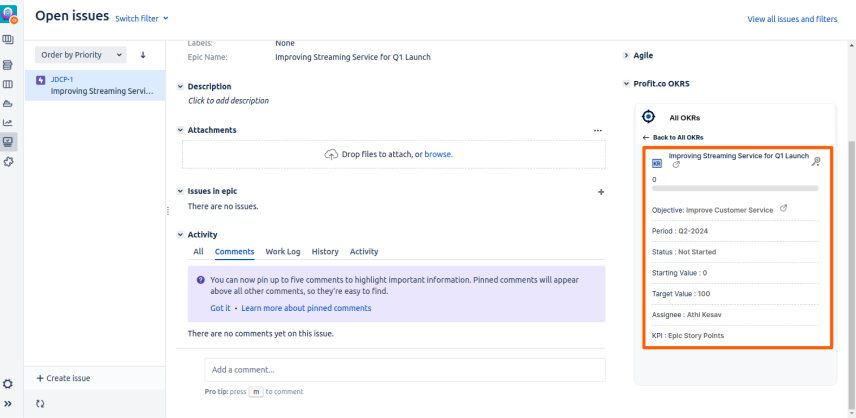The width and height of the screenshot is (856, 418).
Task: Click the Profit.co target logo icon
Action: click(x=648, y=117)
